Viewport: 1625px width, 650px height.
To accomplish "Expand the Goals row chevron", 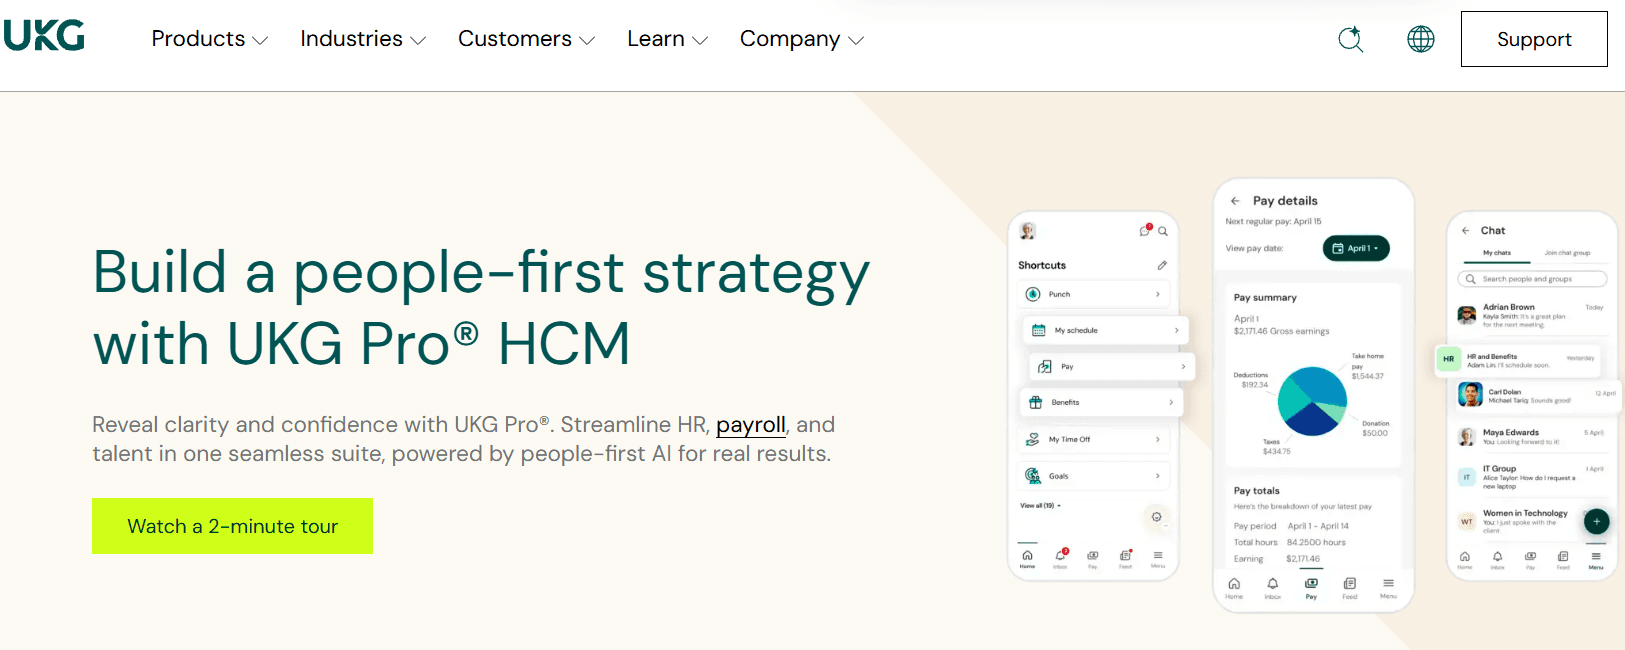I will [1158, 476].
